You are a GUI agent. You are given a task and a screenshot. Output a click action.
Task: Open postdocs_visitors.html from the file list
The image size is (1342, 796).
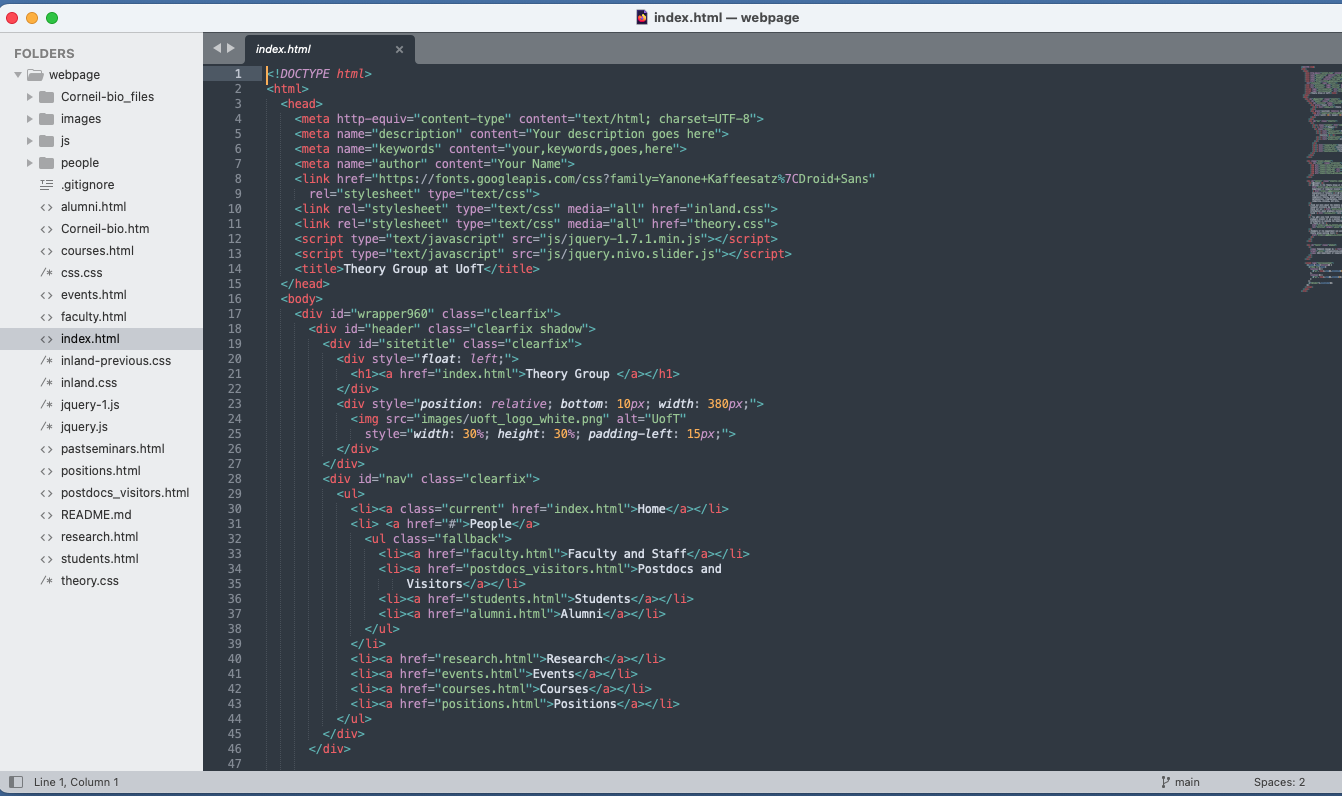tap(125, 493)
